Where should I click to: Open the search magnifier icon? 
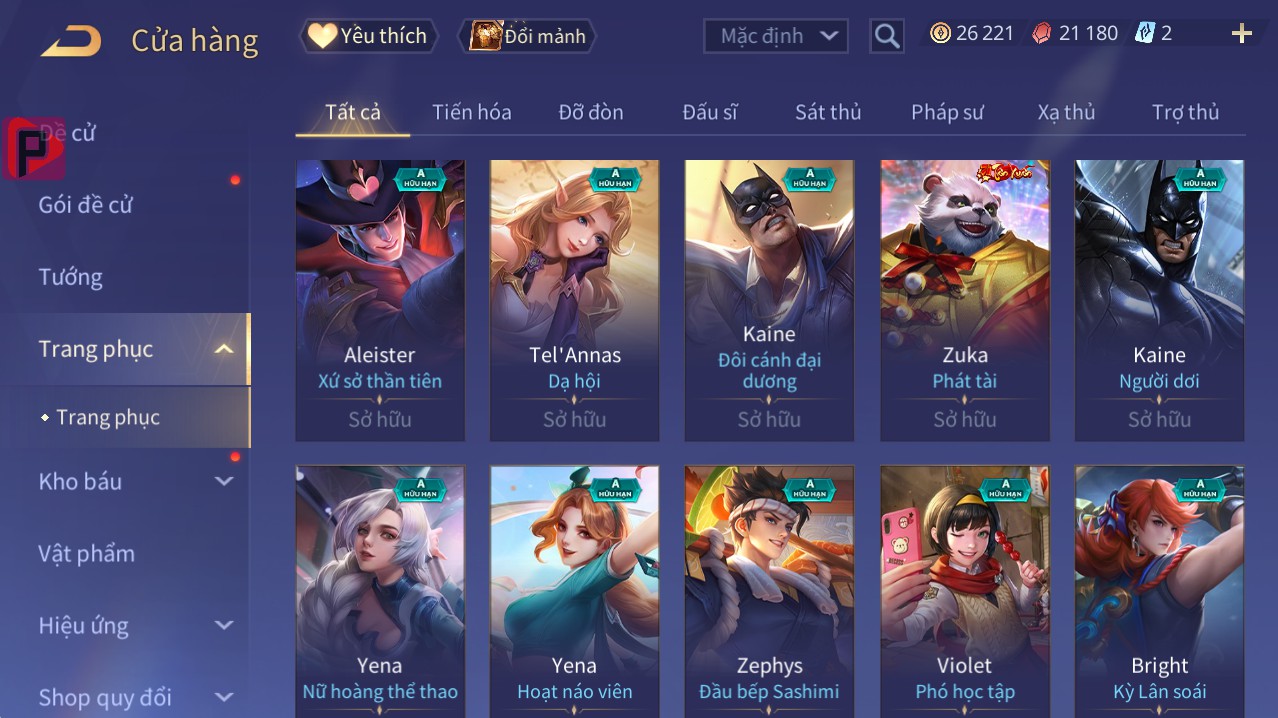pos(887,36)
